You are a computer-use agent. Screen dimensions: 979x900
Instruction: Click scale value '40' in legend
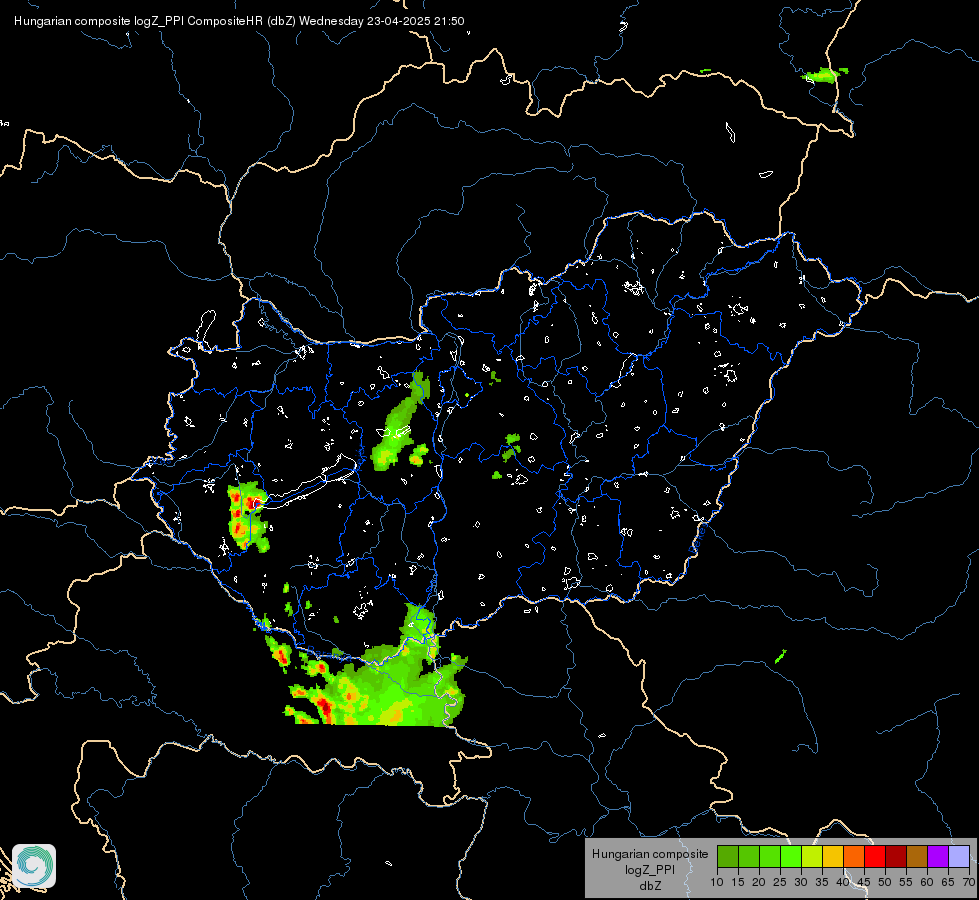tap(843, 882)
